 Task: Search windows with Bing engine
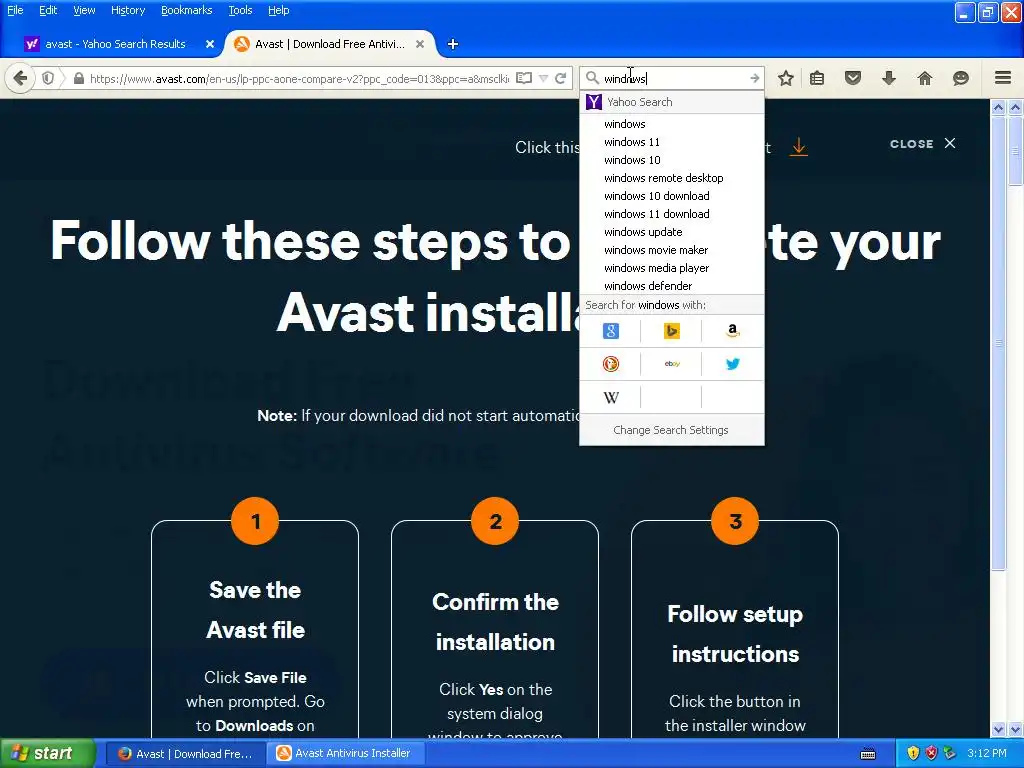tap(671, 331)
